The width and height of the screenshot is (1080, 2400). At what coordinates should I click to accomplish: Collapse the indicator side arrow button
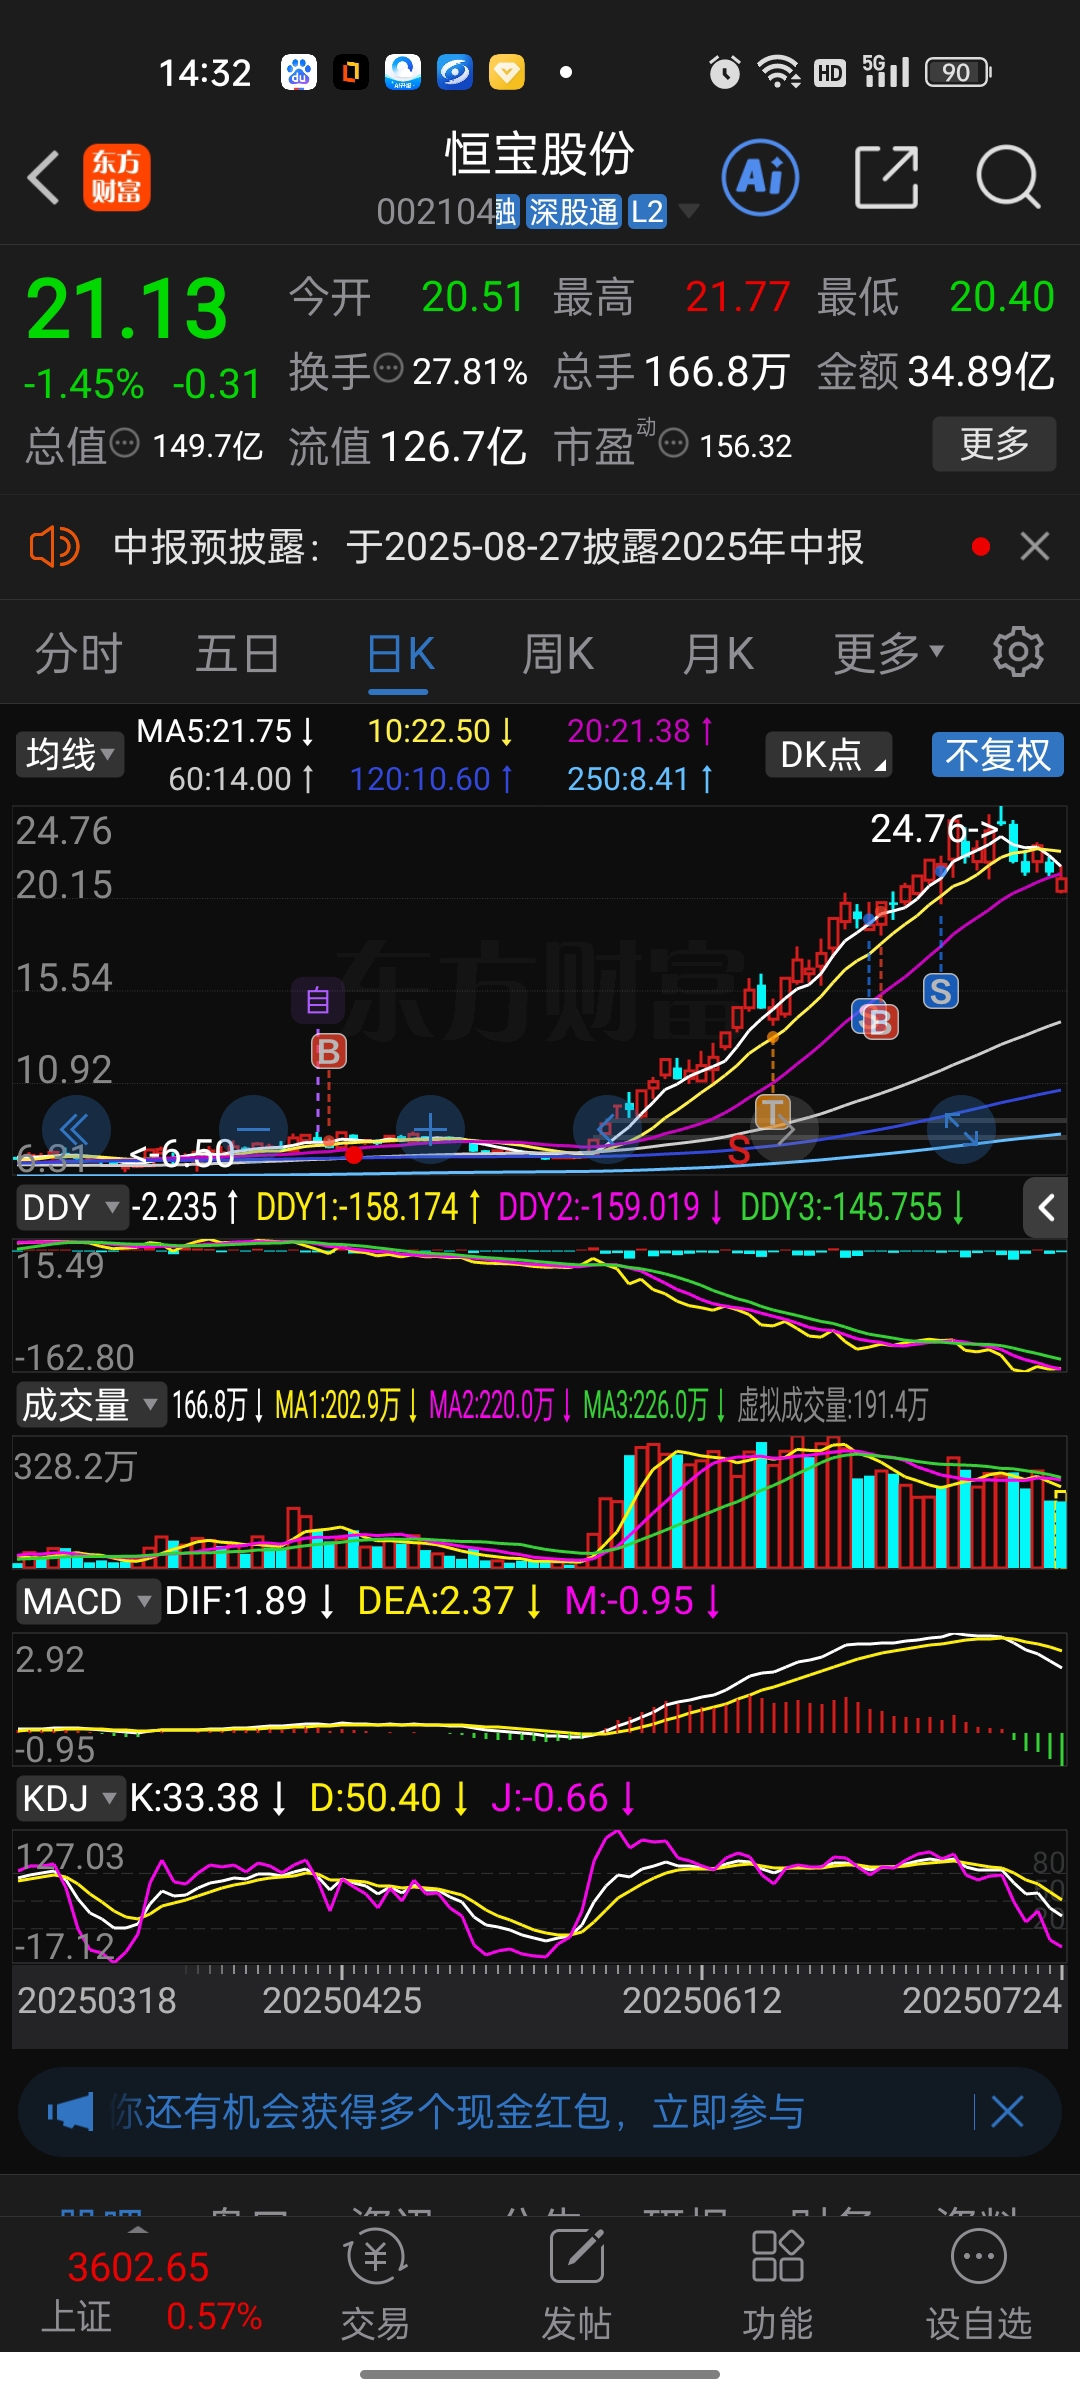(x=1046, y=1208)
